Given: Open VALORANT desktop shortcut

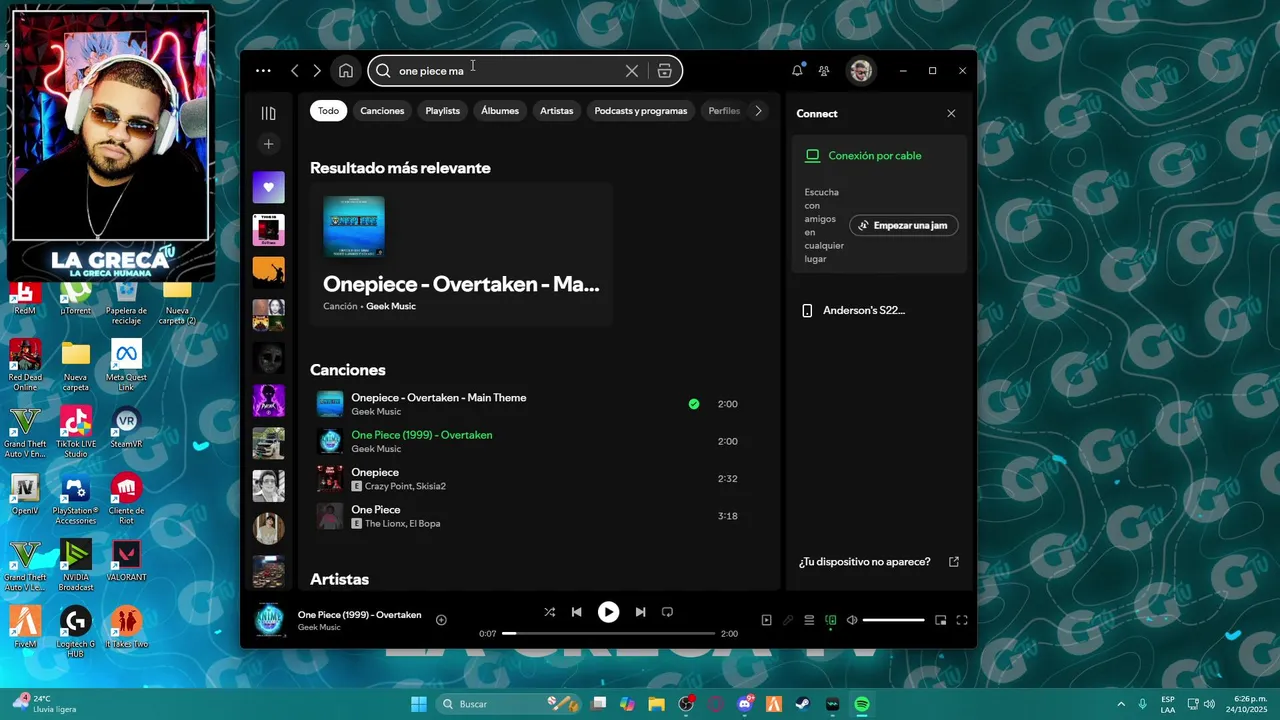Looking at the screenshot, I should (x=126, y=562).
